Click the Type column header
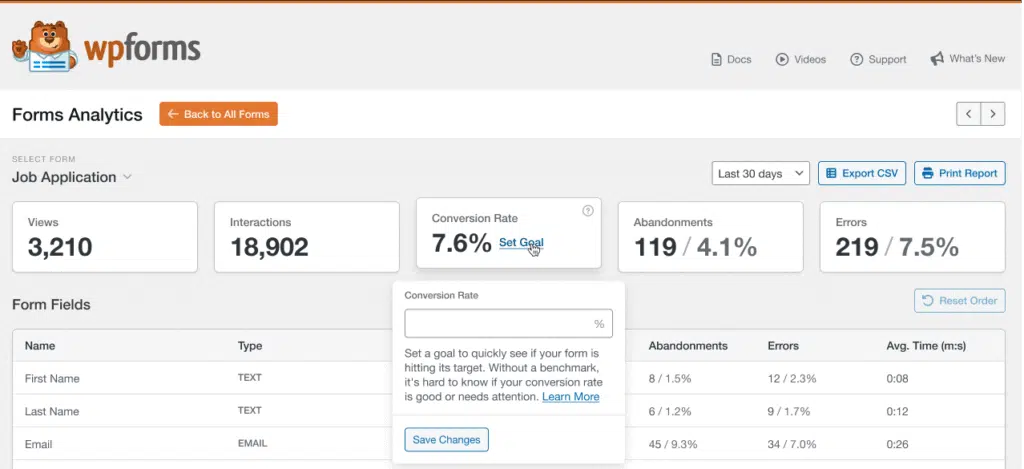 250,346
